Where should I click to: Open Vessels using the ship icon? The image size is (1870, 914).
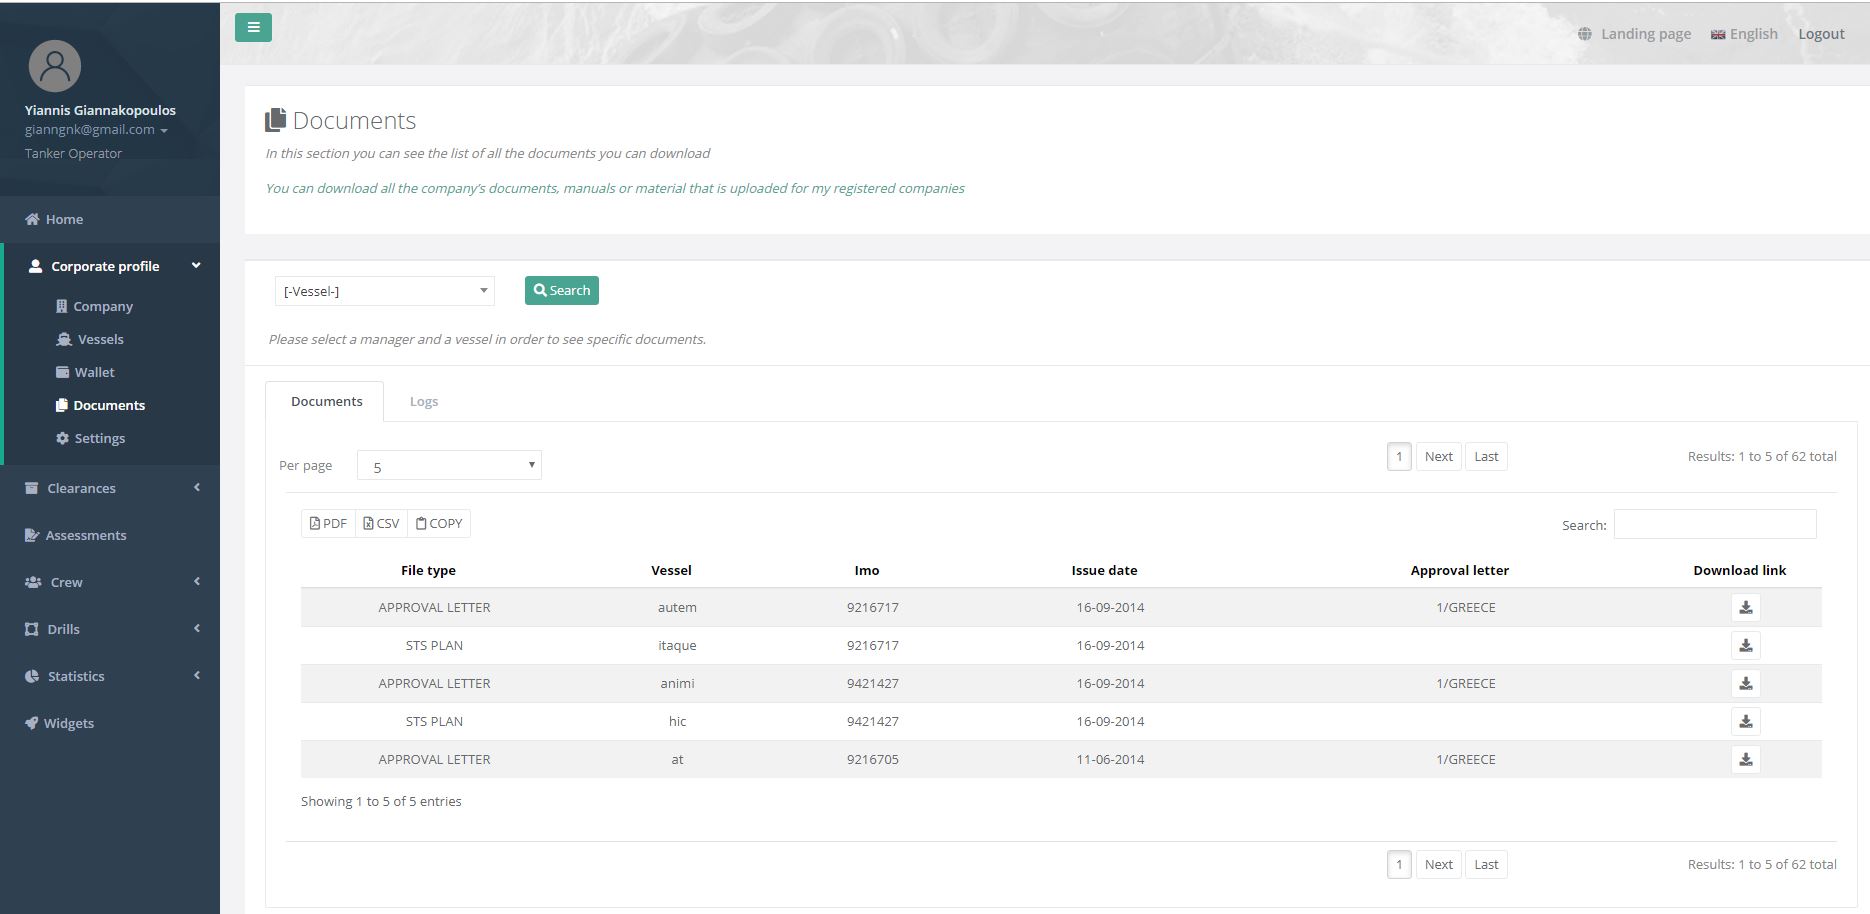(63, 339)
